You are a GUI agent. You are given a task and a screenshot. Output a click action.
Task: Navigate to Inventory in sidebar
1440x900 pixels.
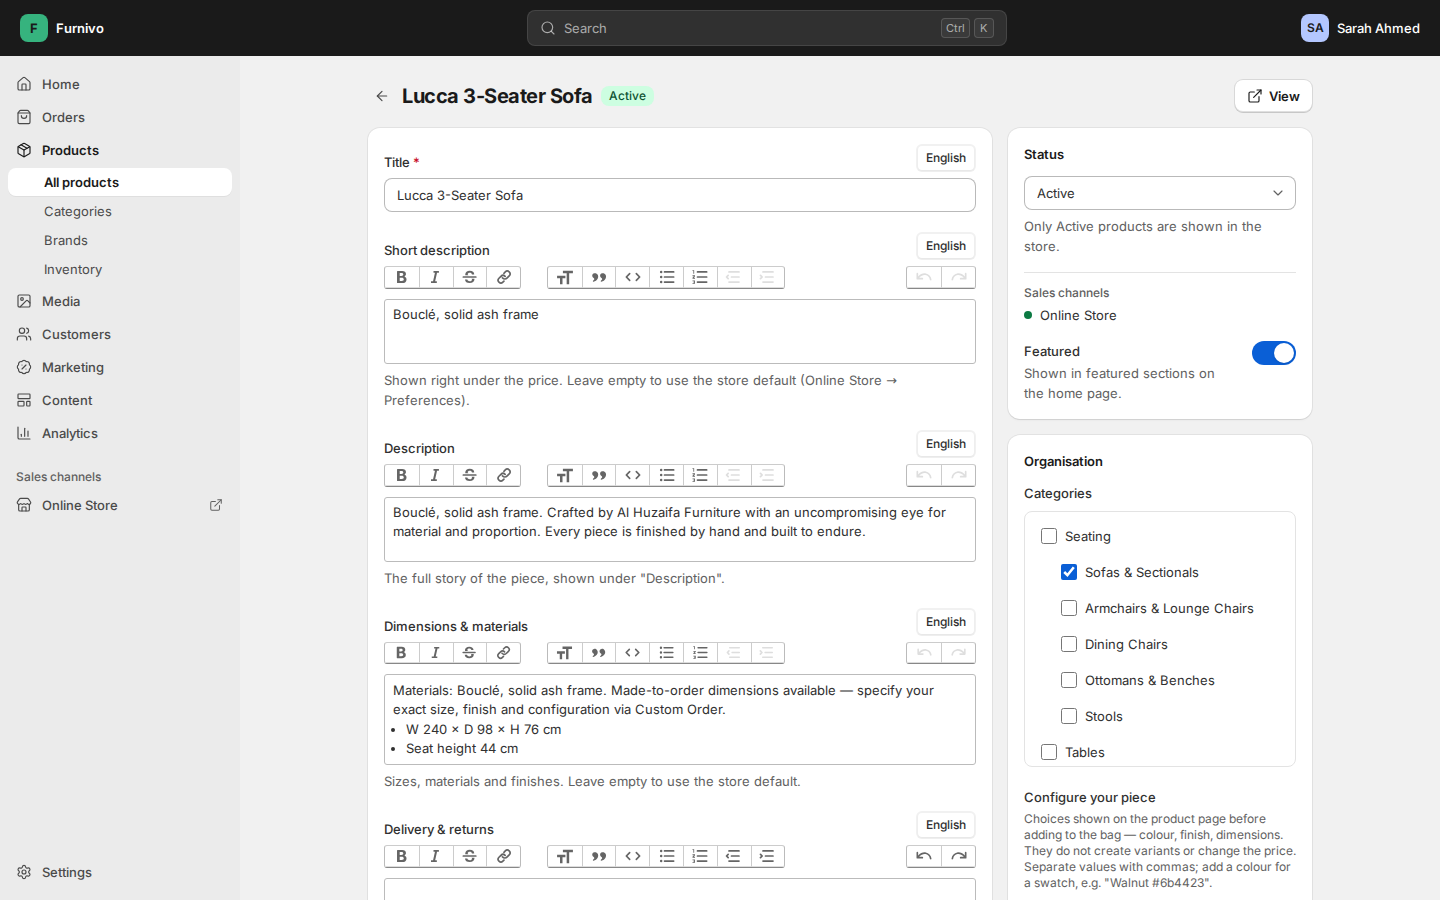pos(120,269)
